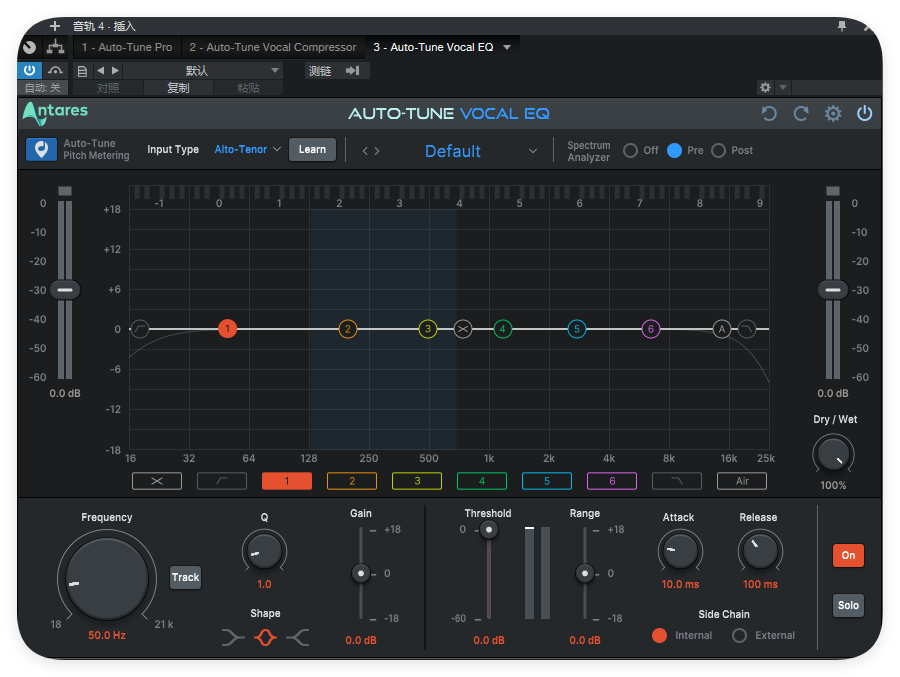Image resolution: width=900 pixels, height=677 pixels.
Task: Set Spectrum Analyzer to Pre
Action: 674,150
